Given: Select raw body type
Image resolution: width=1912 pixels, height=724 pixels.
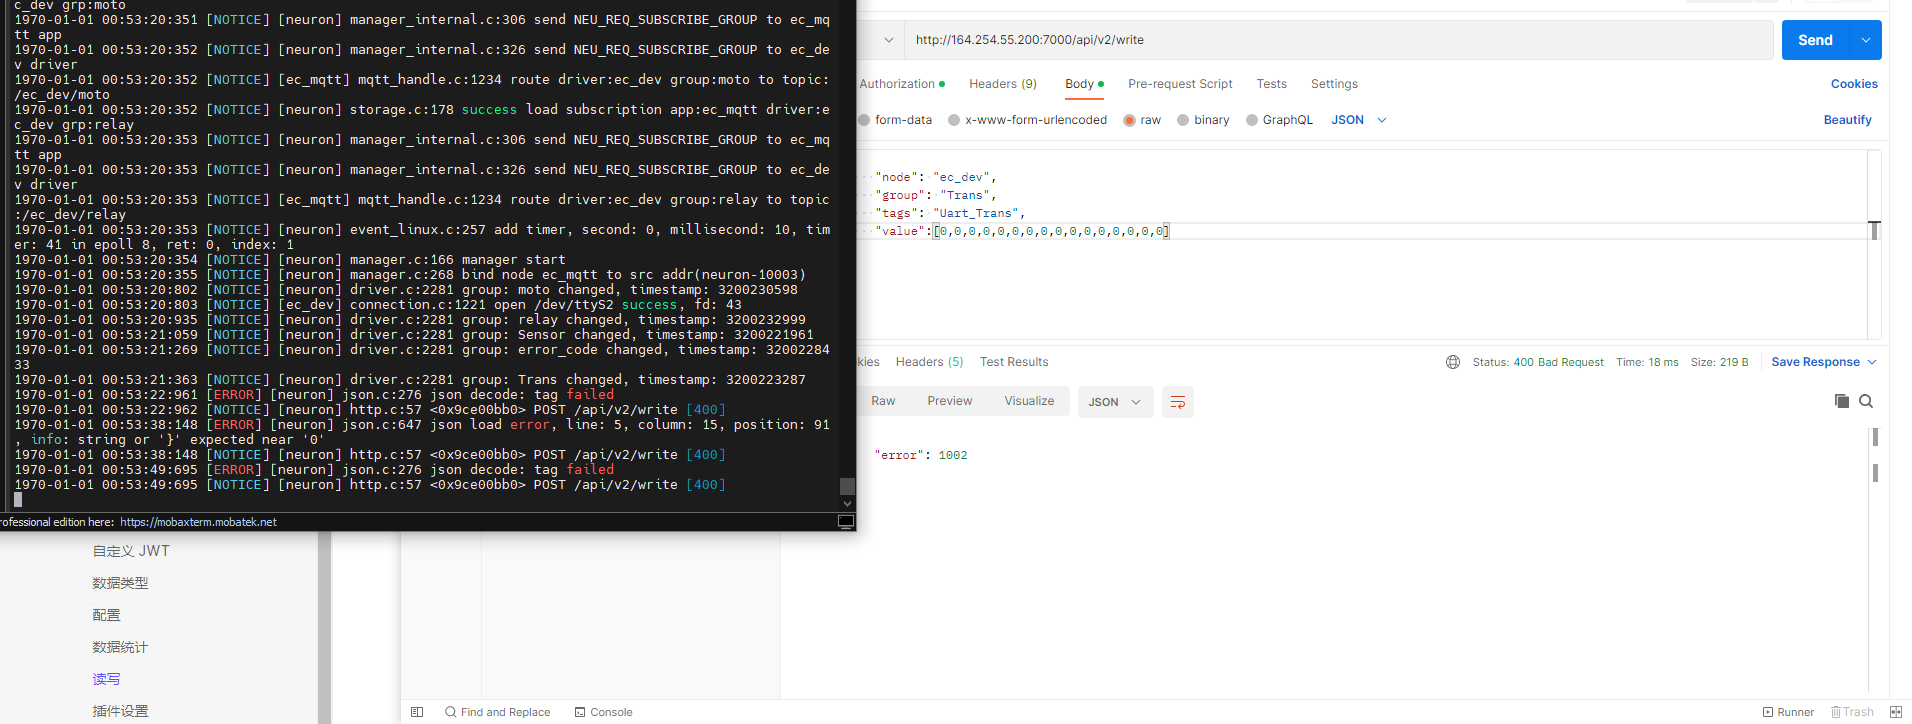Looking at the screenshot, I should pos(1142,120).
